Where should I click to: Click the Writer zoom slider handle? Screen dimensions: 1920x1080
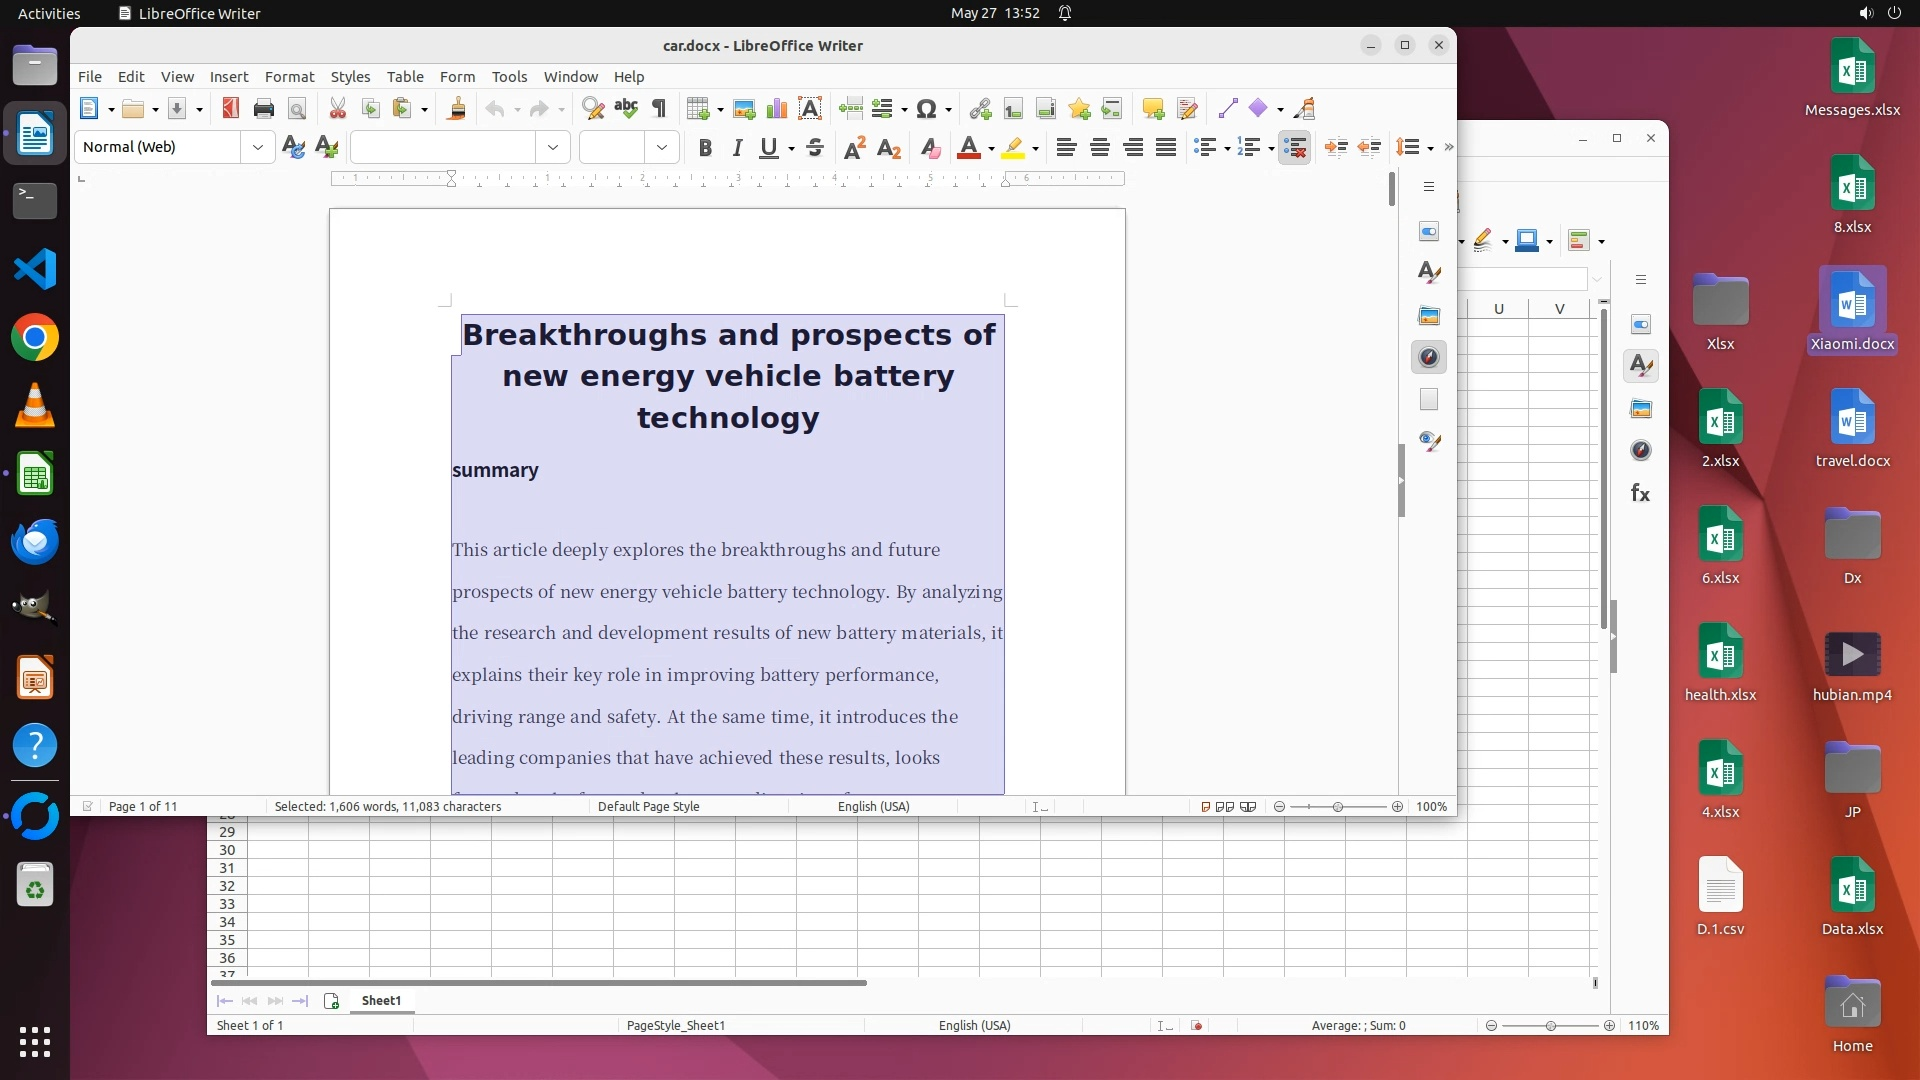[1338, 807]
